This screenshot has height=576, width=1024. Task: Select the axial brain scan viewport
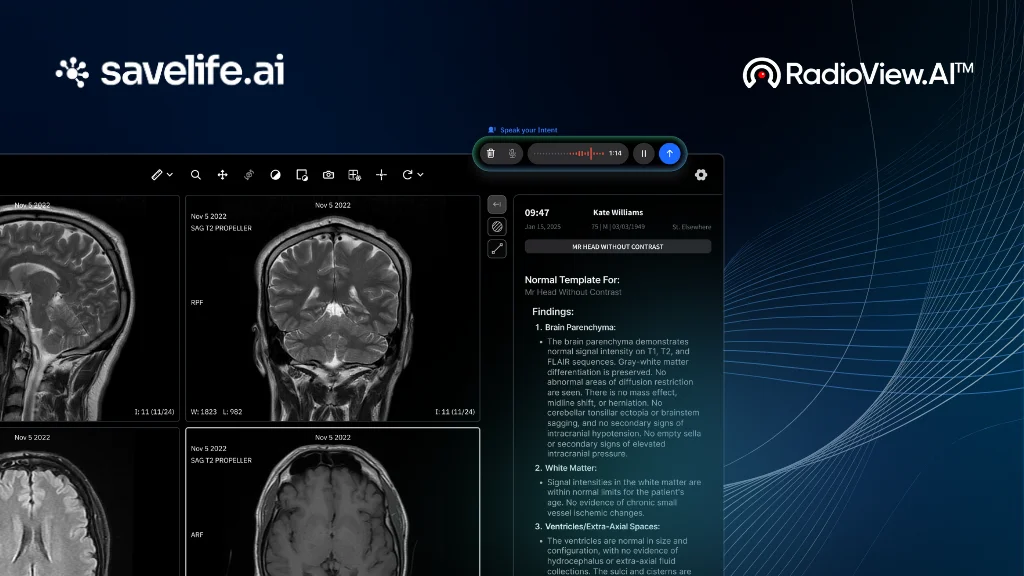[332, 502]
